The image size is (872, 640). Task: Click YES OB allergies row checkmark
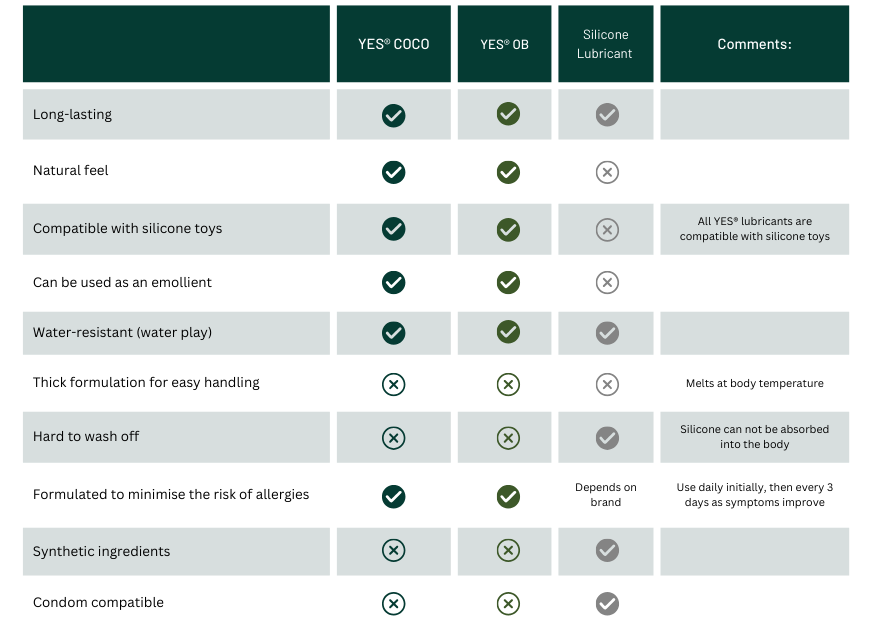(508, 496)
